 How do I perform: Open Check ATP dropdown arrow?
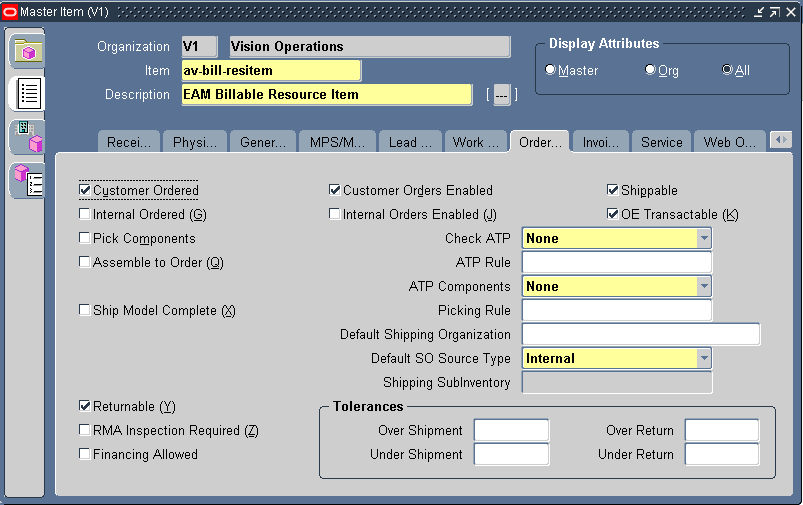(704, 238)
